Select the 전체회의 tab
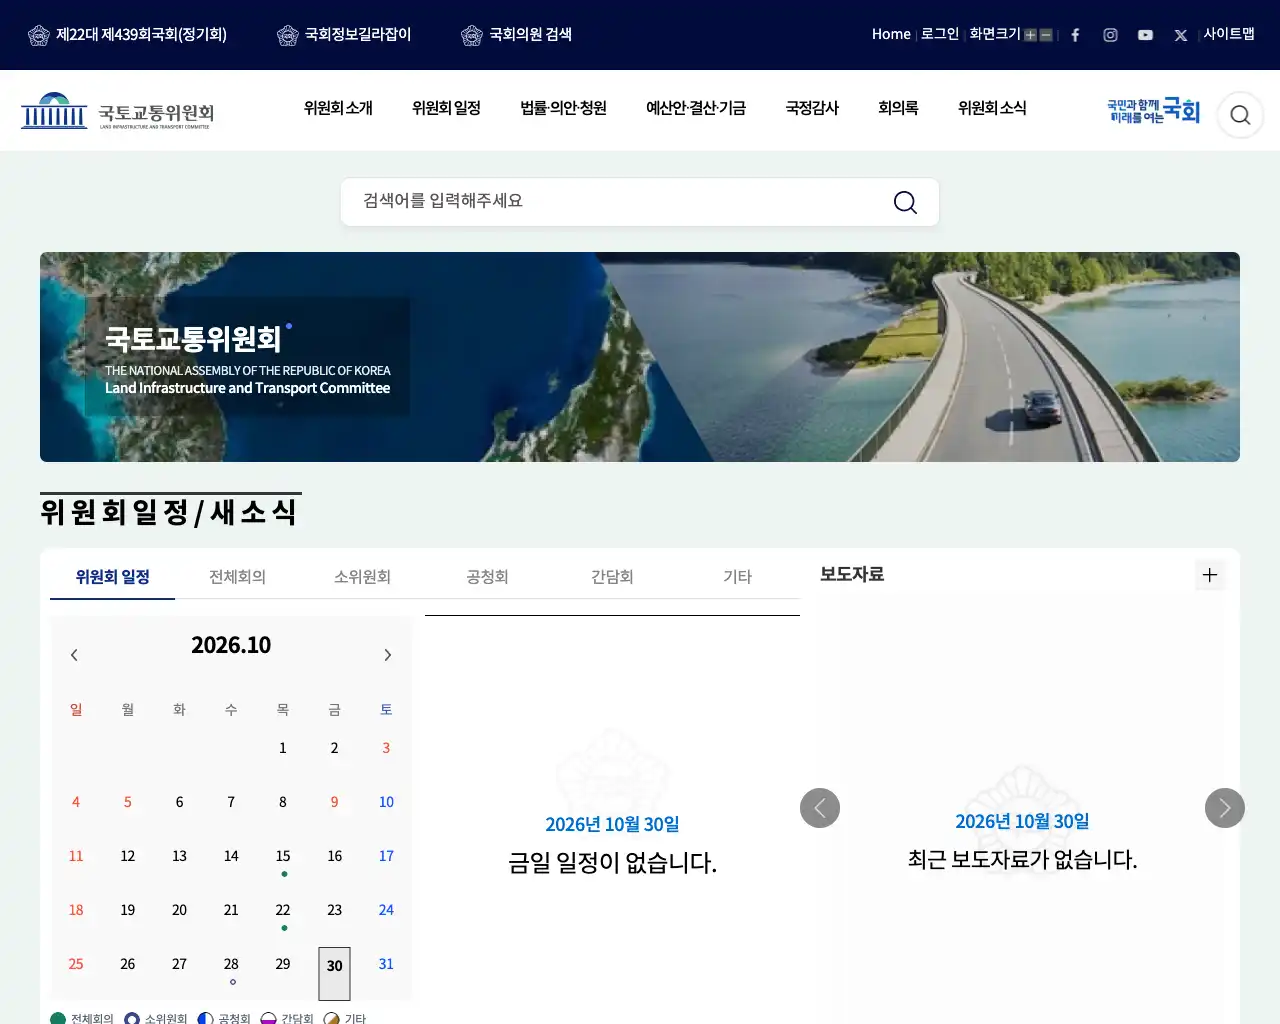1280x1024 pixels. [237, 577]
